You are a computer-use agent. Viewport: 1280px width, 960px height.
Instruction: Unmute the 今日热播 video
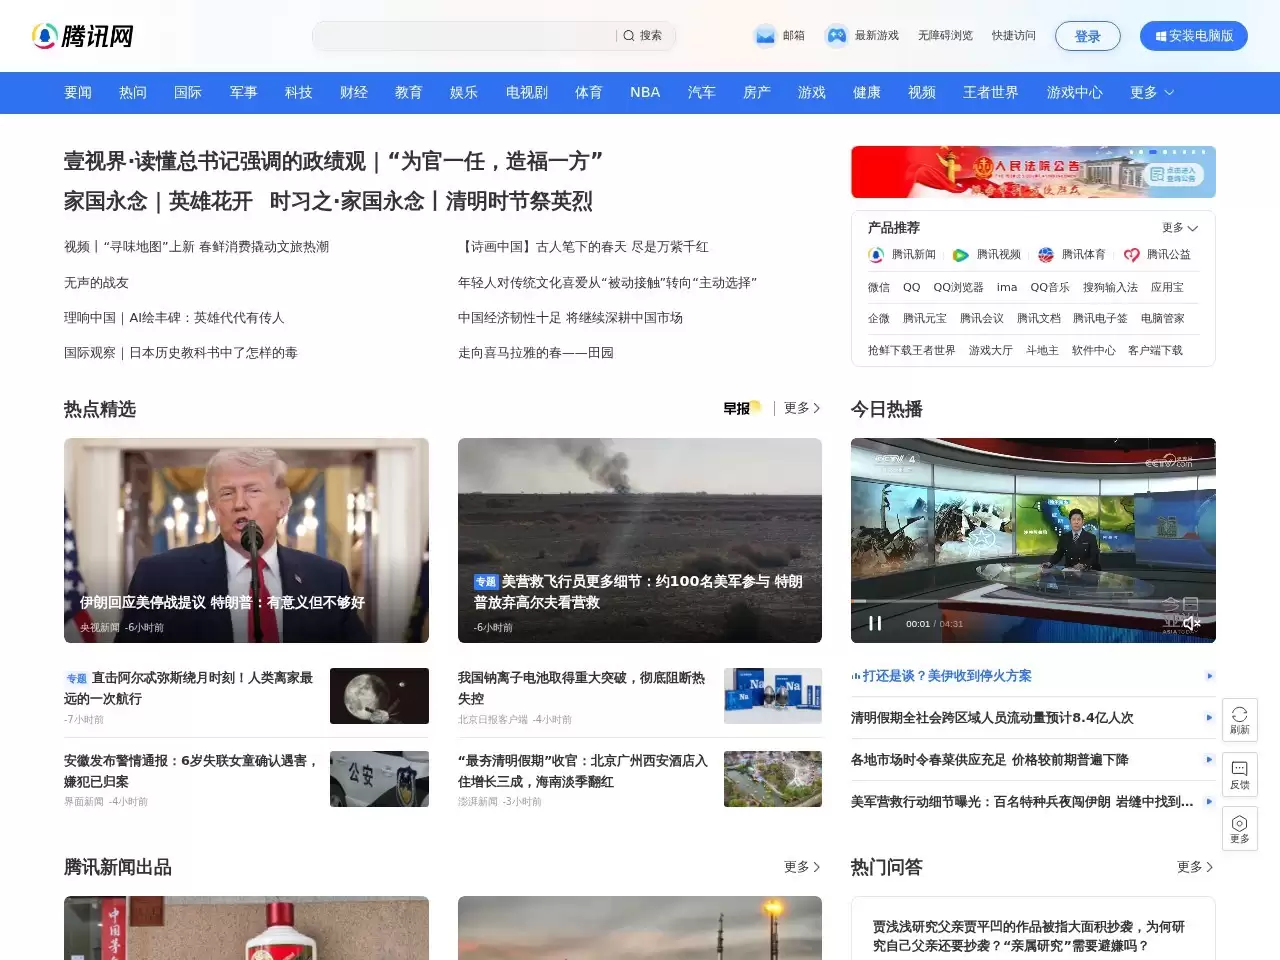pyautogui.click(x=1191, y=623)
